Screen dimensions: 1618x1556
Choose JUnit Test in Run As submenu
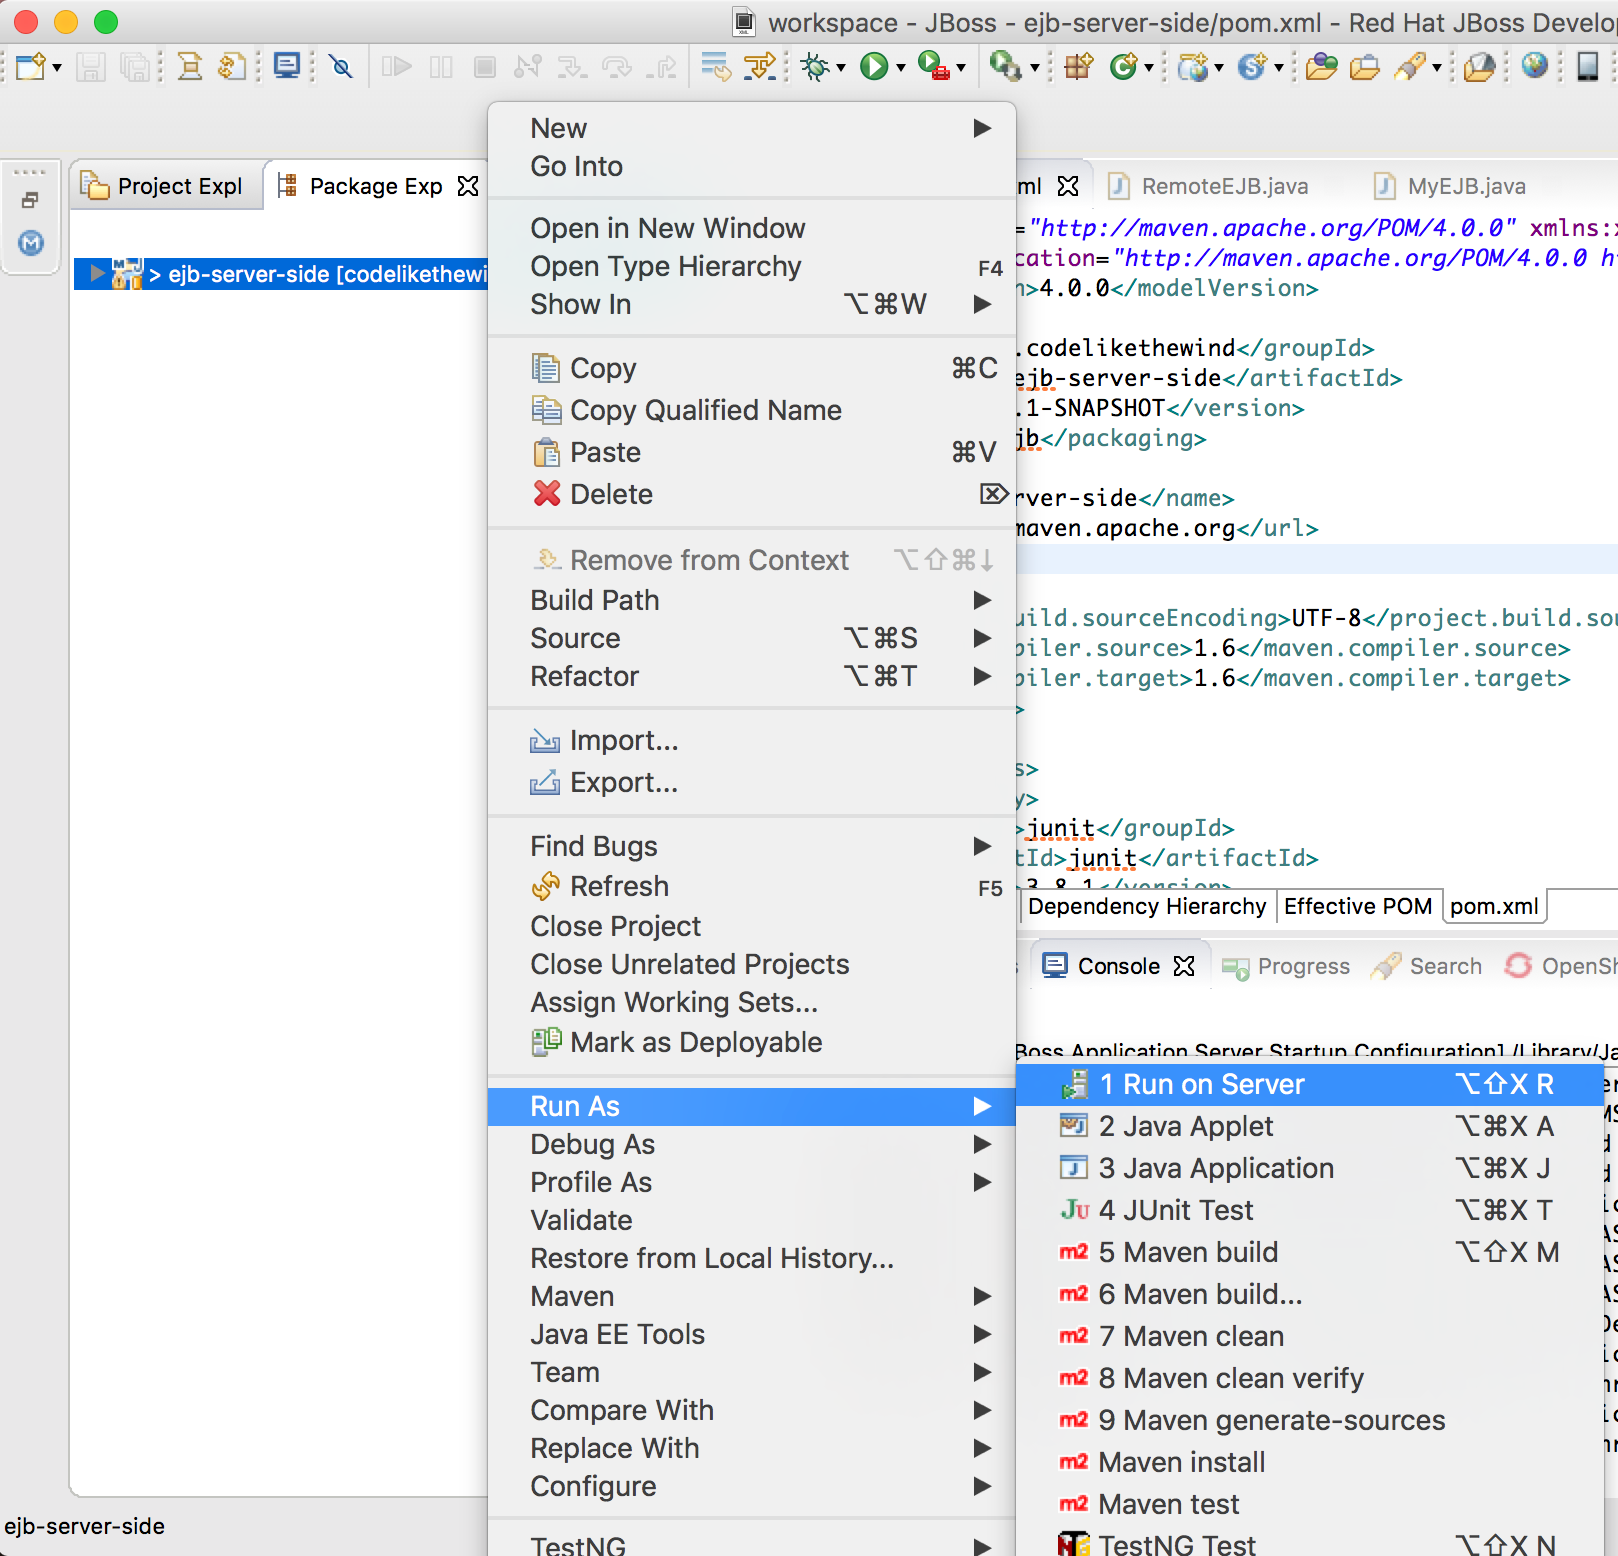(1310, 1211)
